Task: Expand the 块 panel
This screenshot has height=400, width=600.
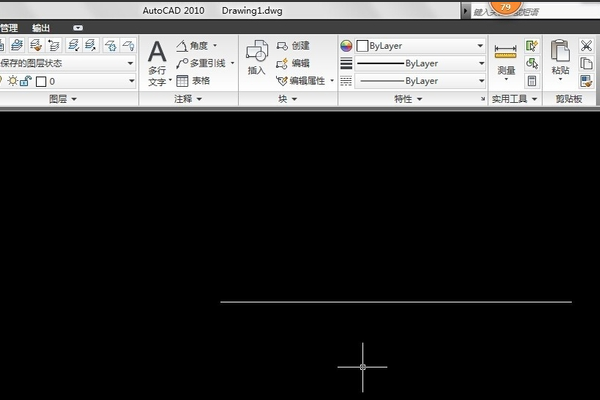Action: tap(287, 99)
